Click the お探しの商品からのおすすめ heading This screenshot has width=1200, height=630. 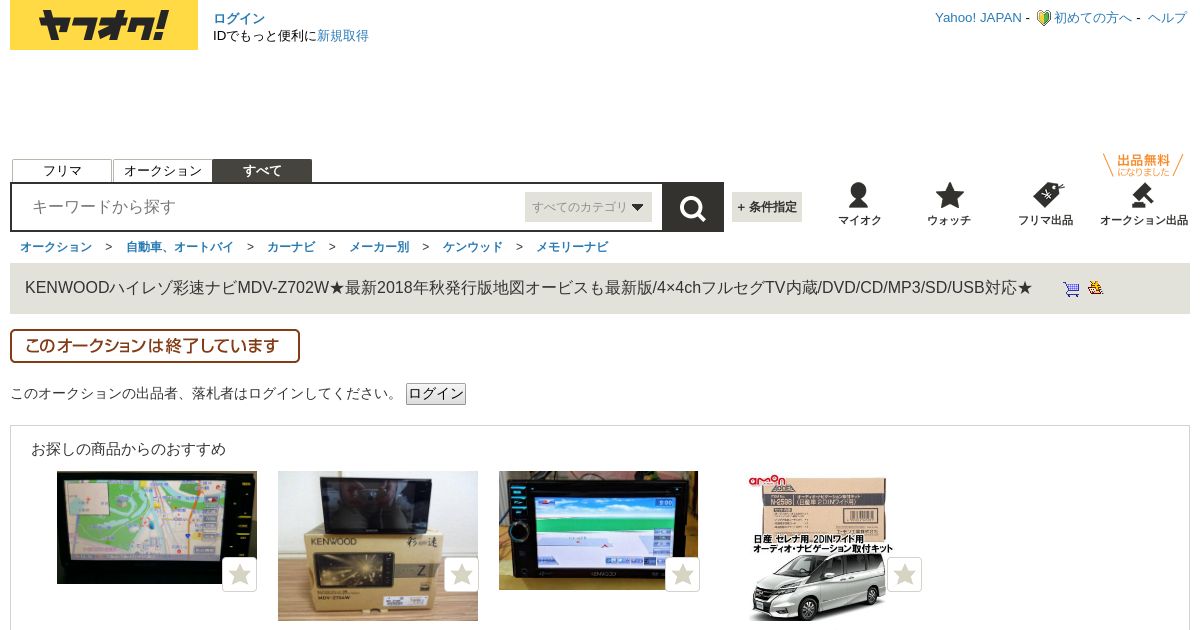128,449
